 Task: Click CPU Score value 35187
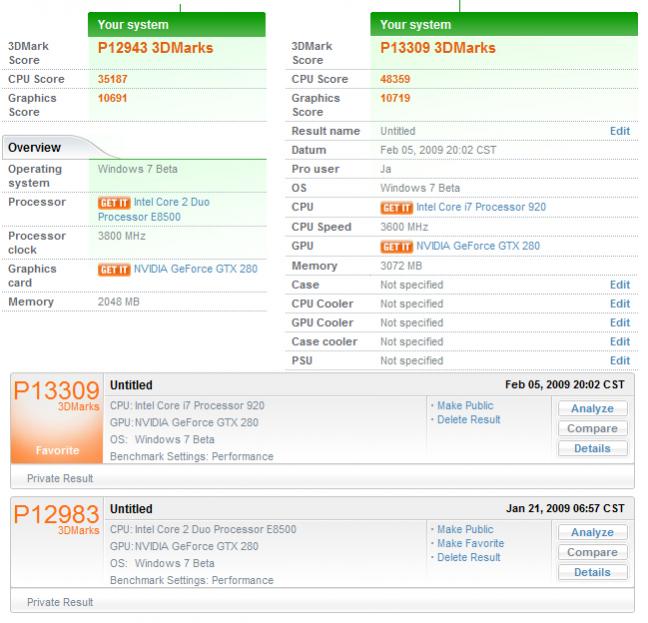(112, 79)
